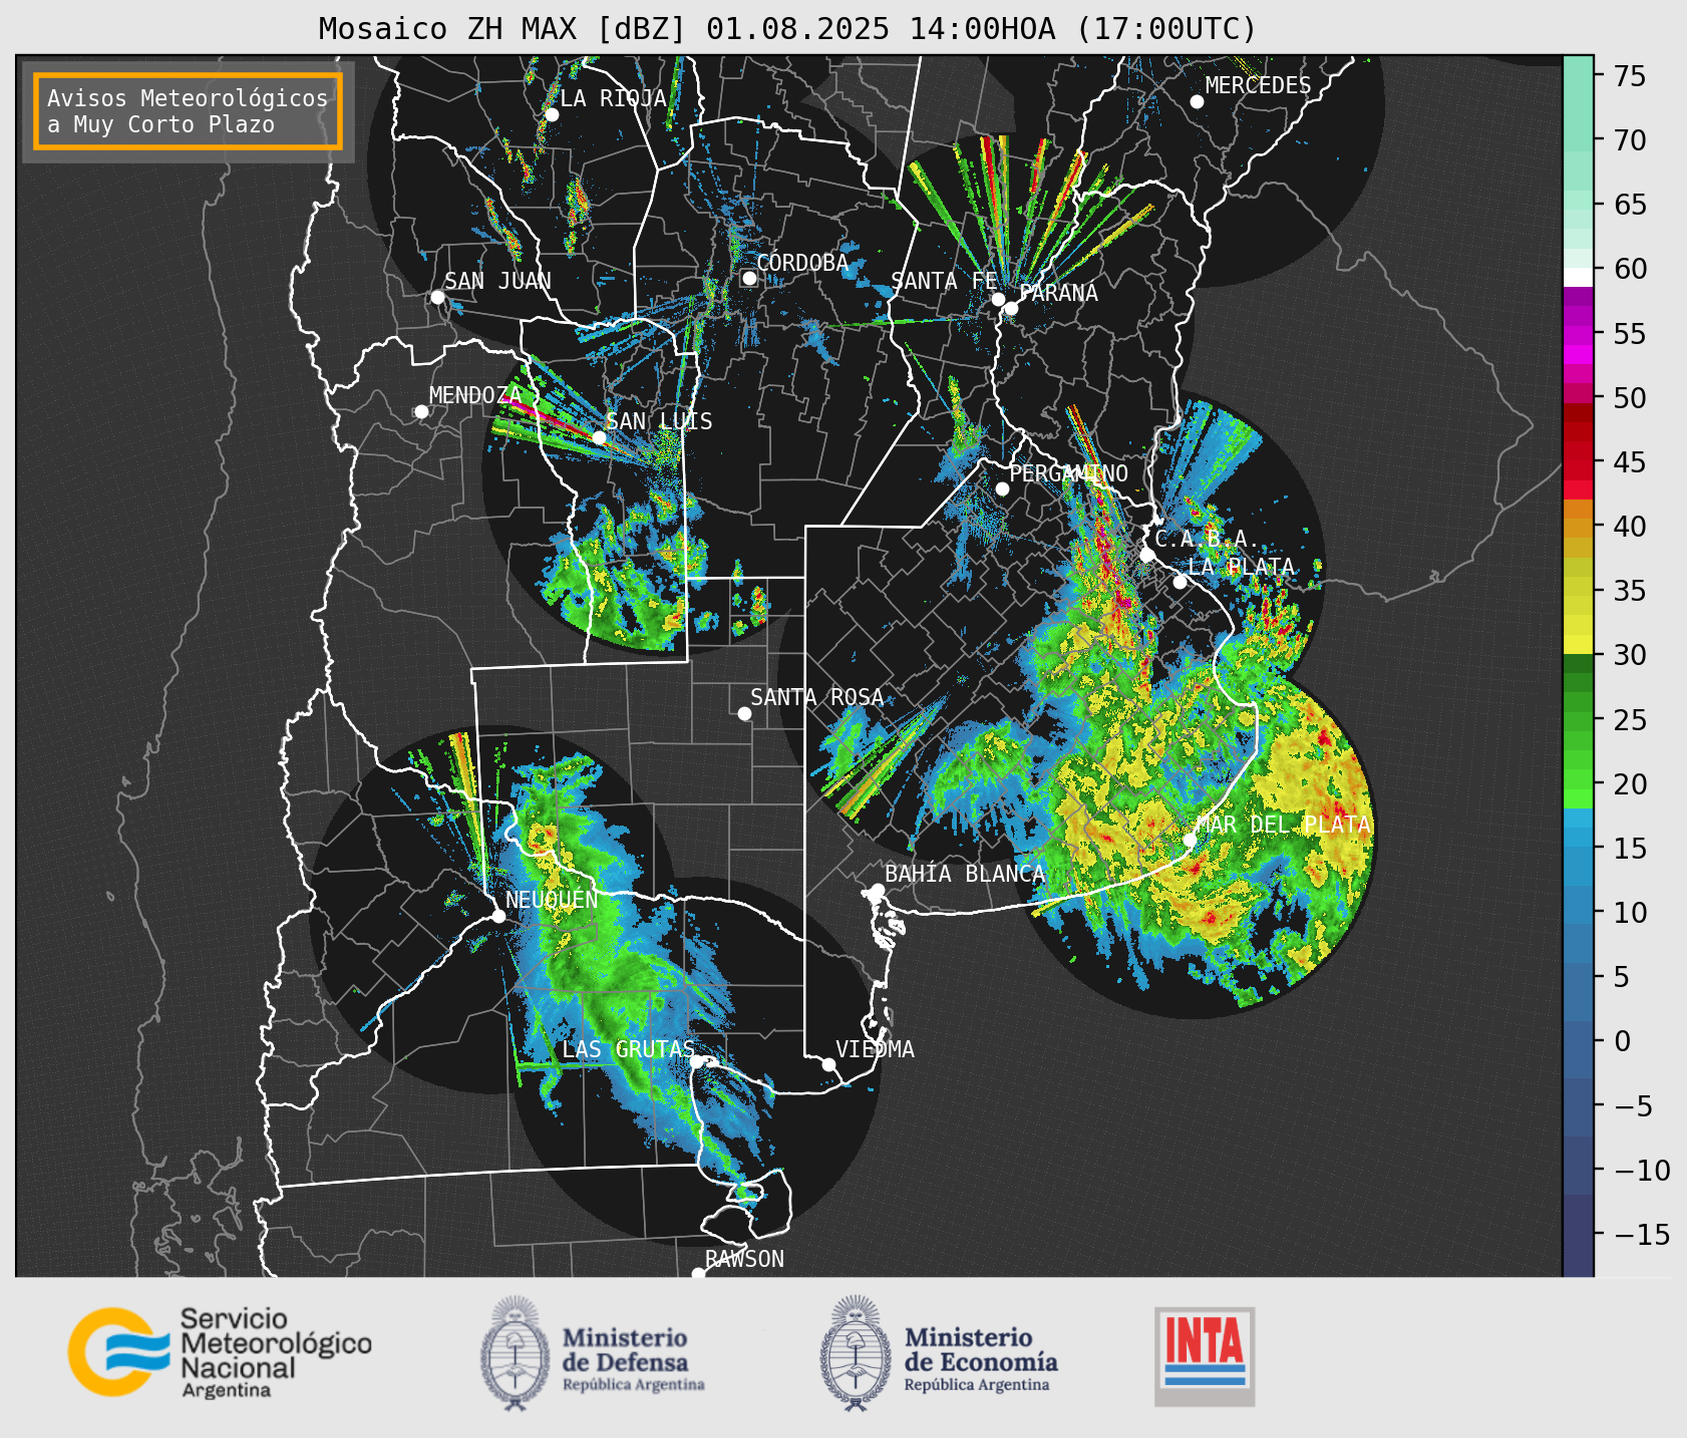Click the SANTA ROSA label text
Viewport: 1687px width, 1438px height.
pos(817,697)
